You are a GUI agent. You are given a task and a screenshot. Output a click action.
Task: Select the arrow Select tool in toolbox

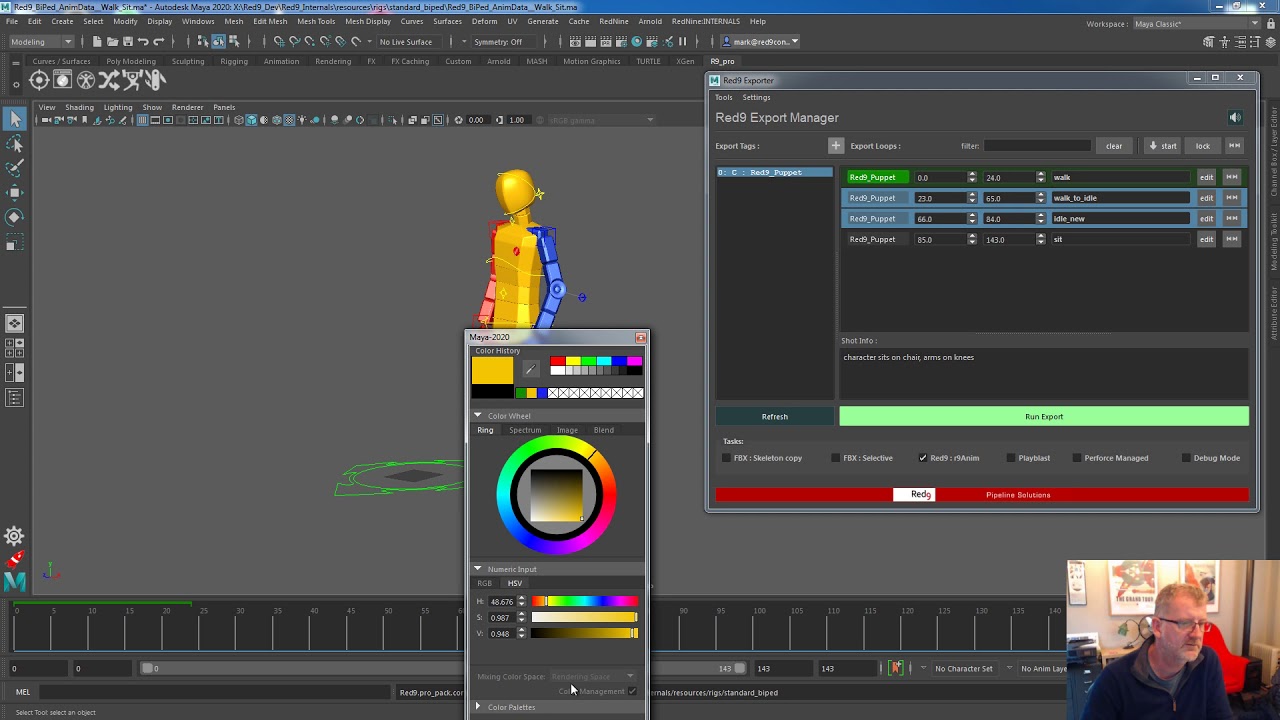click(x=15, y=119)
